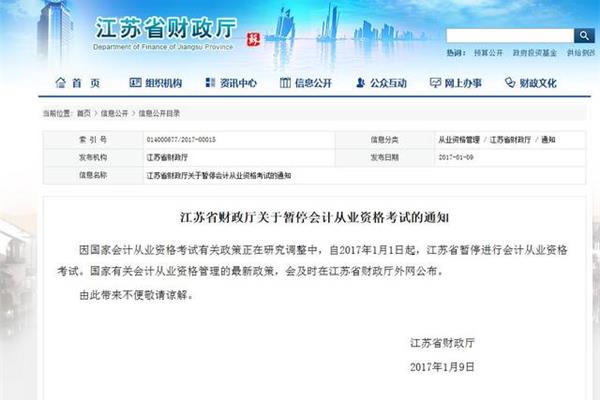The width and height of the screenshot is (600, 400).
Task: Open the 信息公开 navigation label
Action: pyautogui.click(x=313, y=83)
